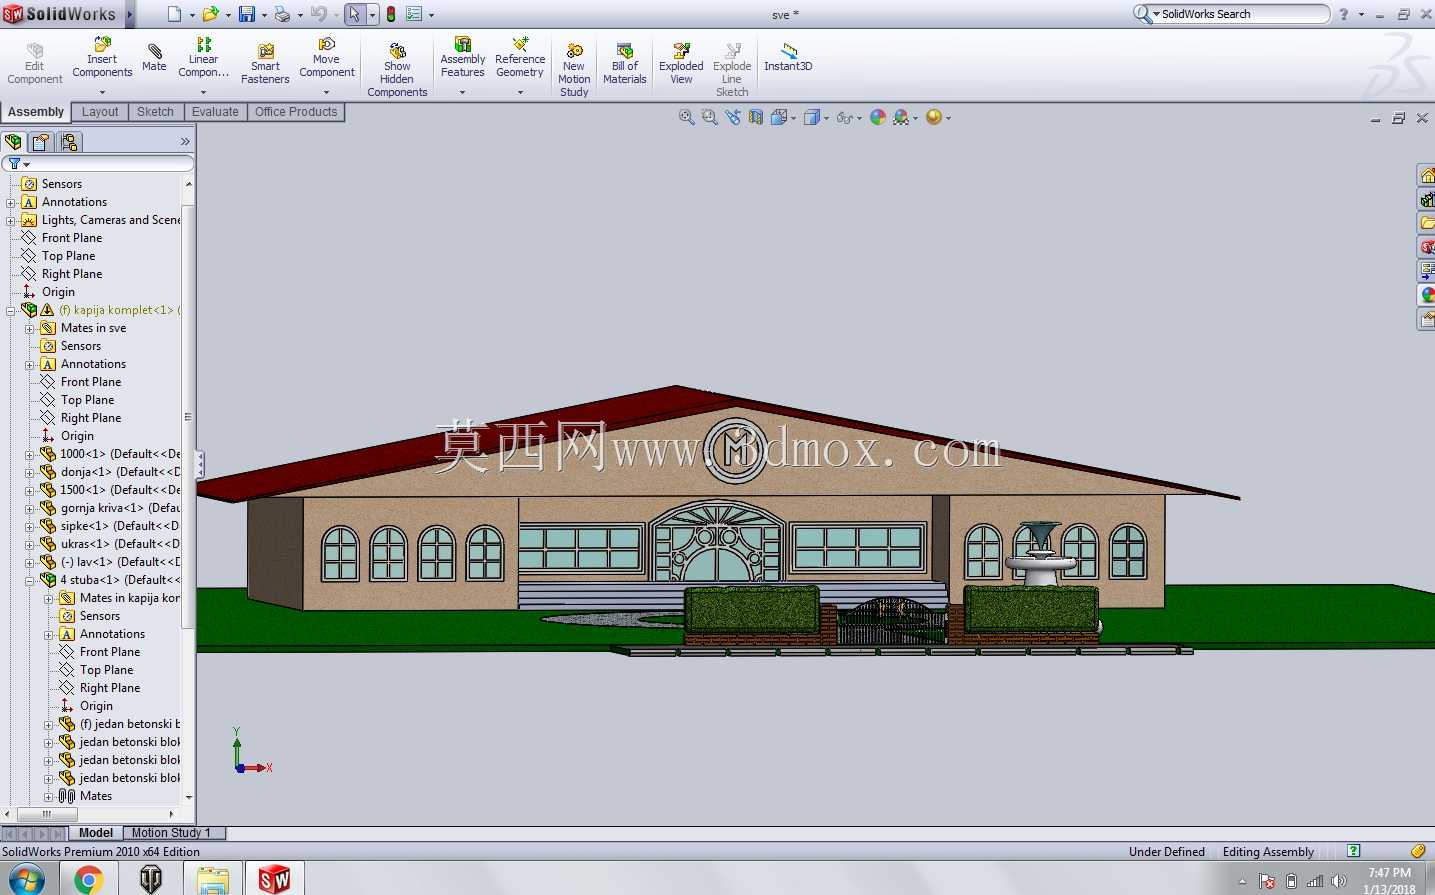This screenshot has height=895, width=1435.
Task: Select the Right Plane under sve
Action: pyautogui.click(x=72, y=274)
